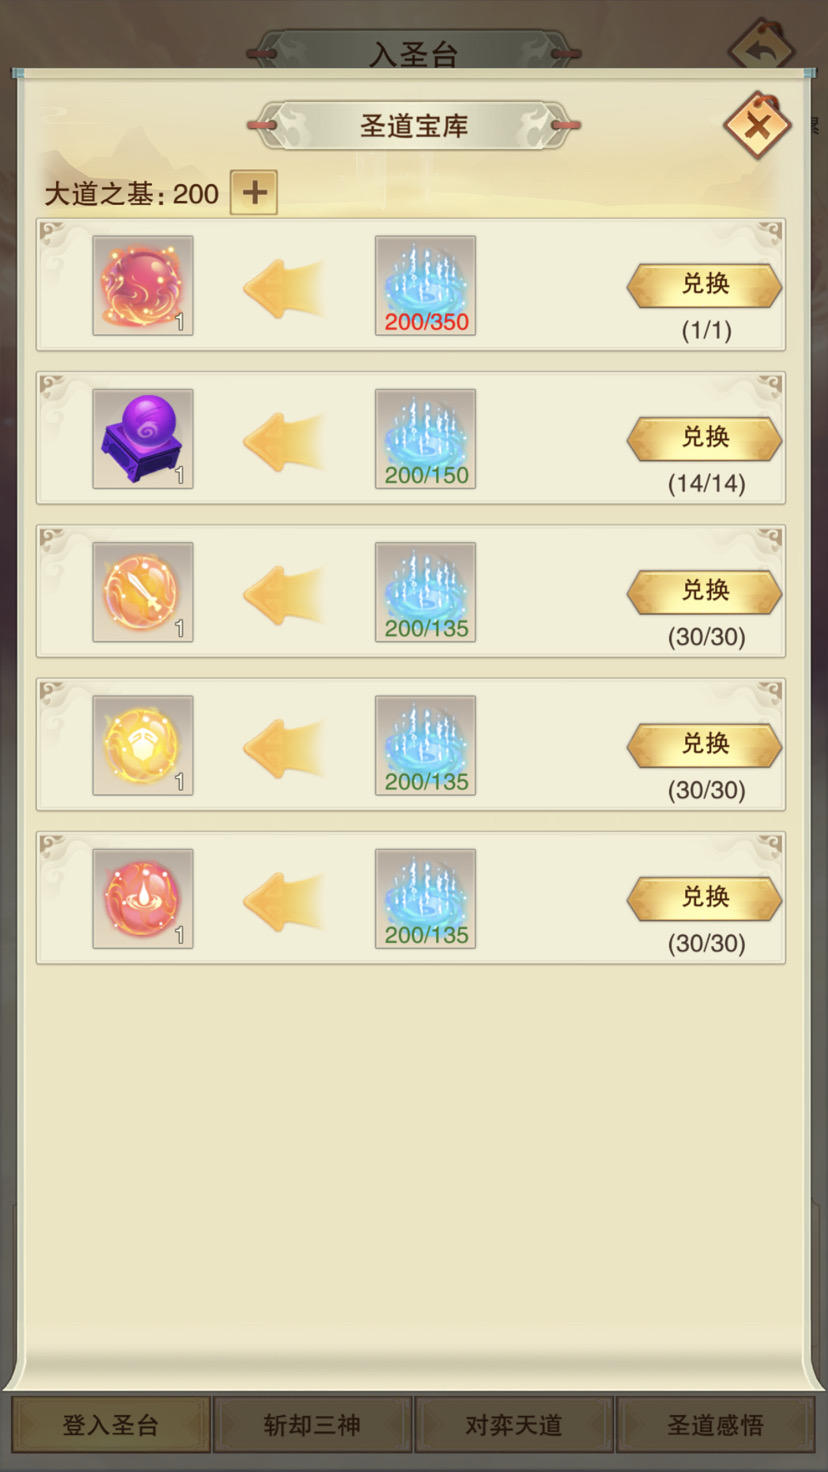This screenshot has height=1472, width=828.
Task: Select the yellow shield orb item
Action: 143,745
